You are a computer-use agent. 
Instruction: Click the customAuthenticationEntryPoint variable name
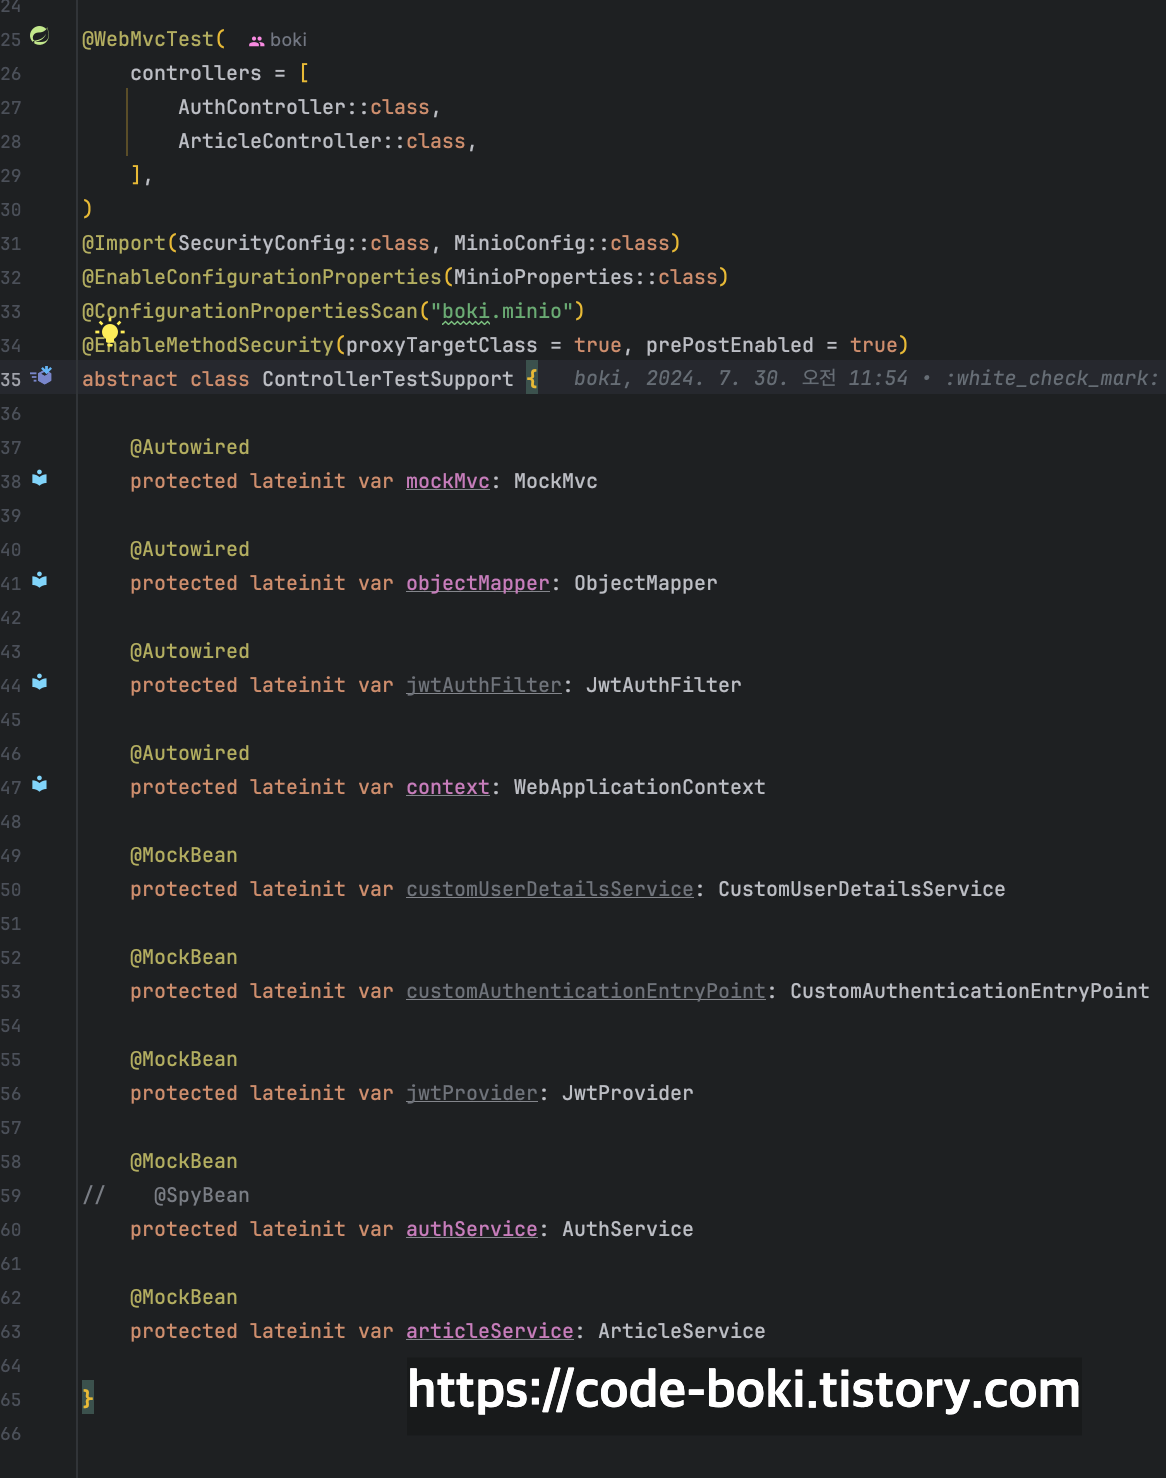[586, 991]
